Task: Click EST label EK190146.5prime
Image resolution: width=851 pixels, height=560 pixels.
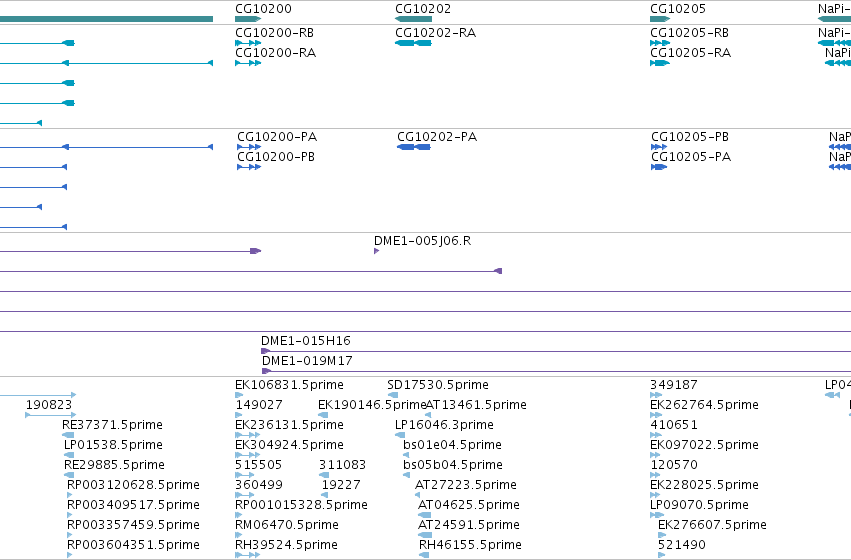Action: pos(372,405)
